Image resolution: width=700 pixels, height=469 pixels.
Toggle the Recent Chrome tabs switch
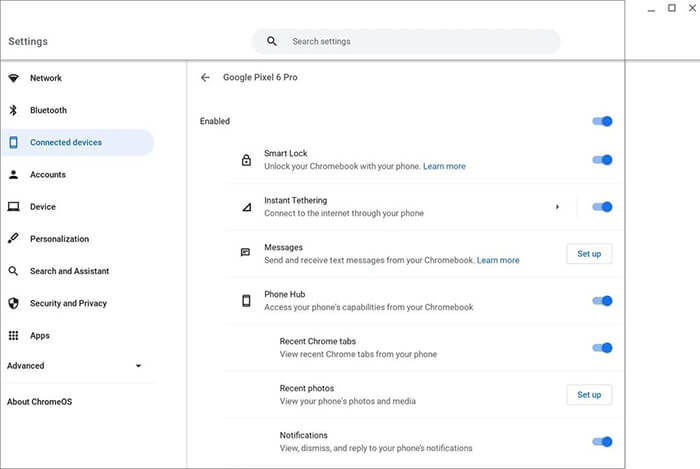[602, 348]
